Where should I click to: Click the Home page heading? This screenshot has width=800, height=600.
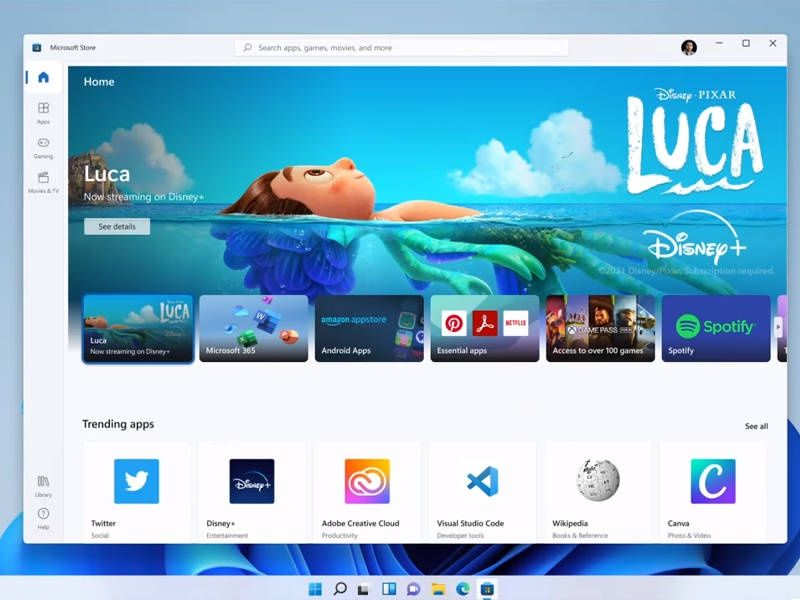(x=99, y=82)
